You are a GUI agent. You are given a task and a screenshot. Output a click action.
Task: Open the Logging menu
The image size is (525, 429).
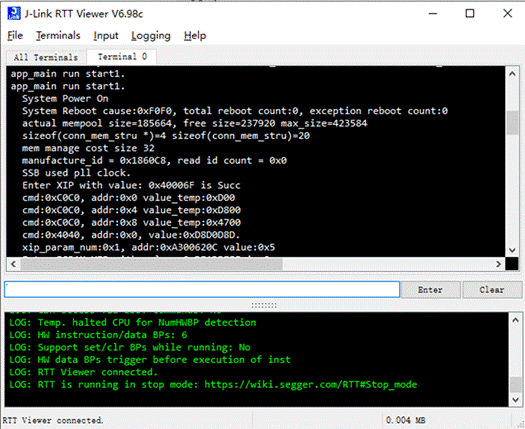point(151,35)
